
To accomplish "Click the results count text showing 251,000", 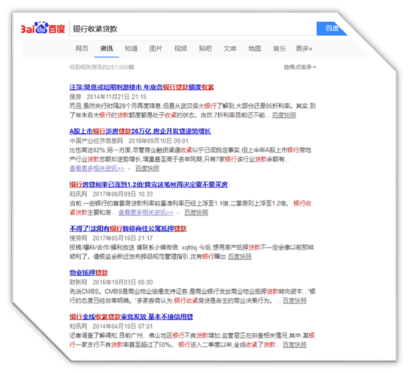I will click(x=102, y=67).
